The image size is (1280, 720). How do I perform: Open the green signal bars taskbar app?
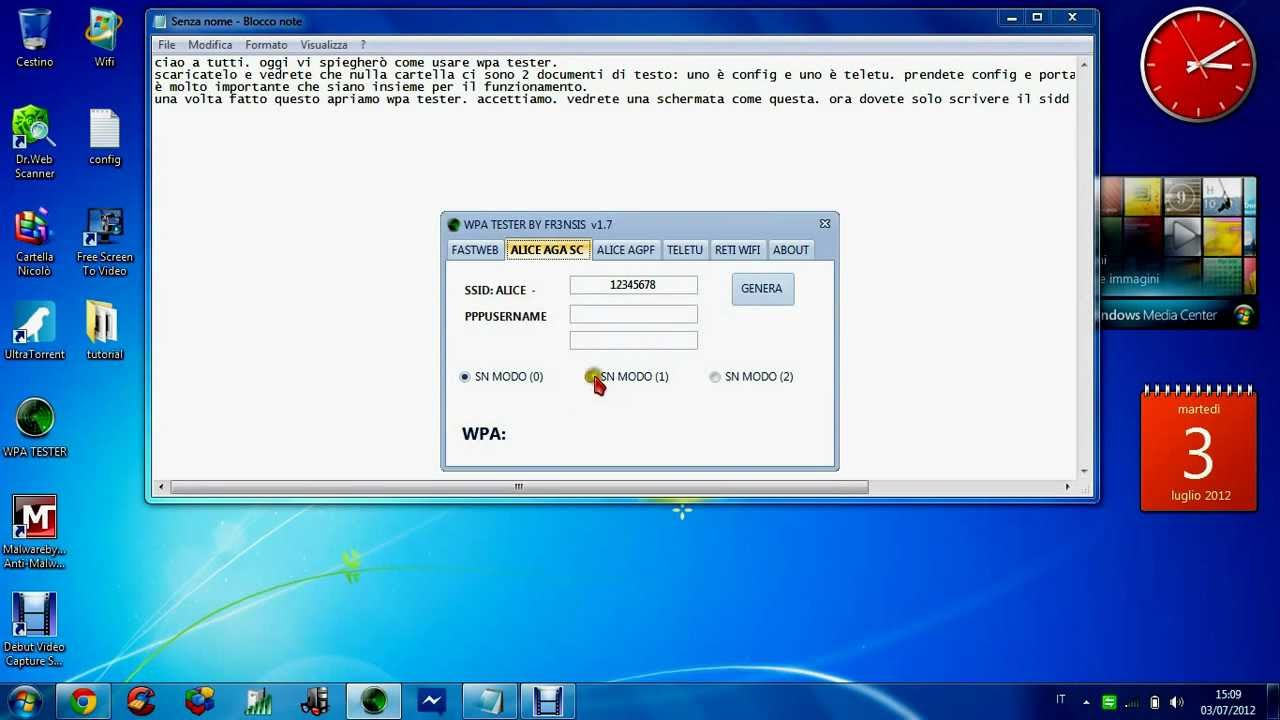click(258, 701)
